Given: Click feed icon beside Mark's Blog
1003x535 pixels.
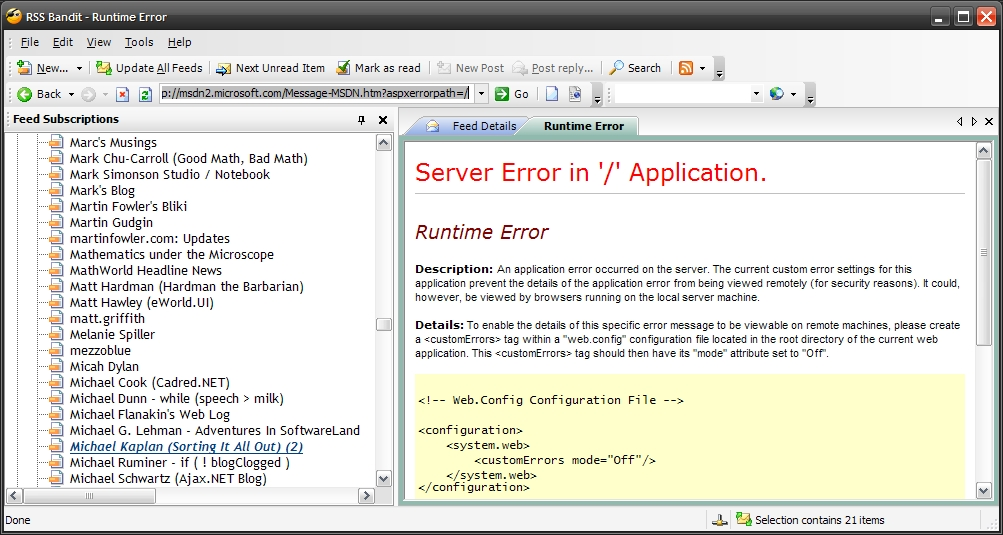Looking at the screenshot, I should point(58,191).
